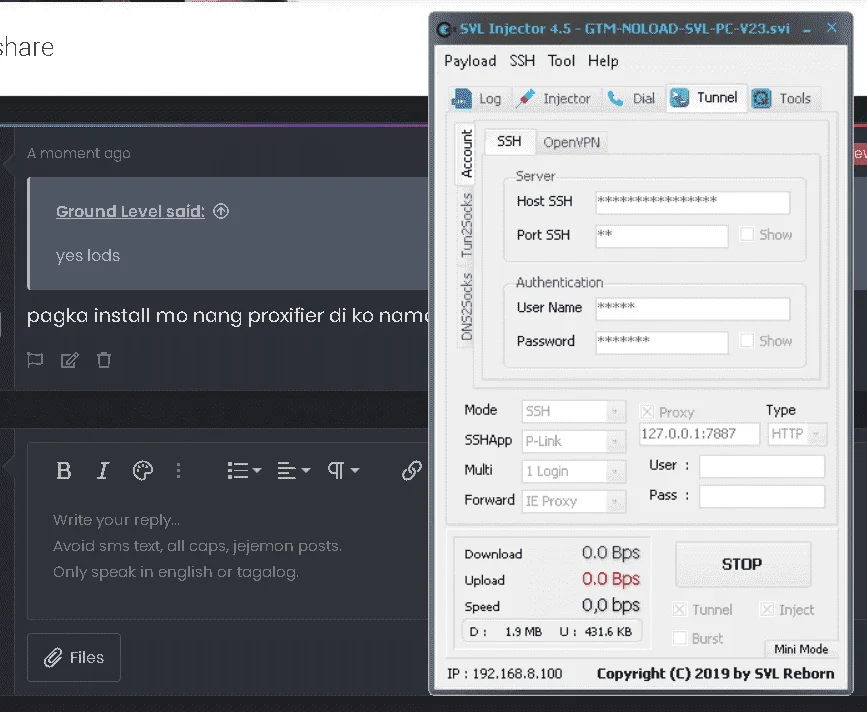
Task: Enable Show checkbox next to Password
Action: [746, 341]
